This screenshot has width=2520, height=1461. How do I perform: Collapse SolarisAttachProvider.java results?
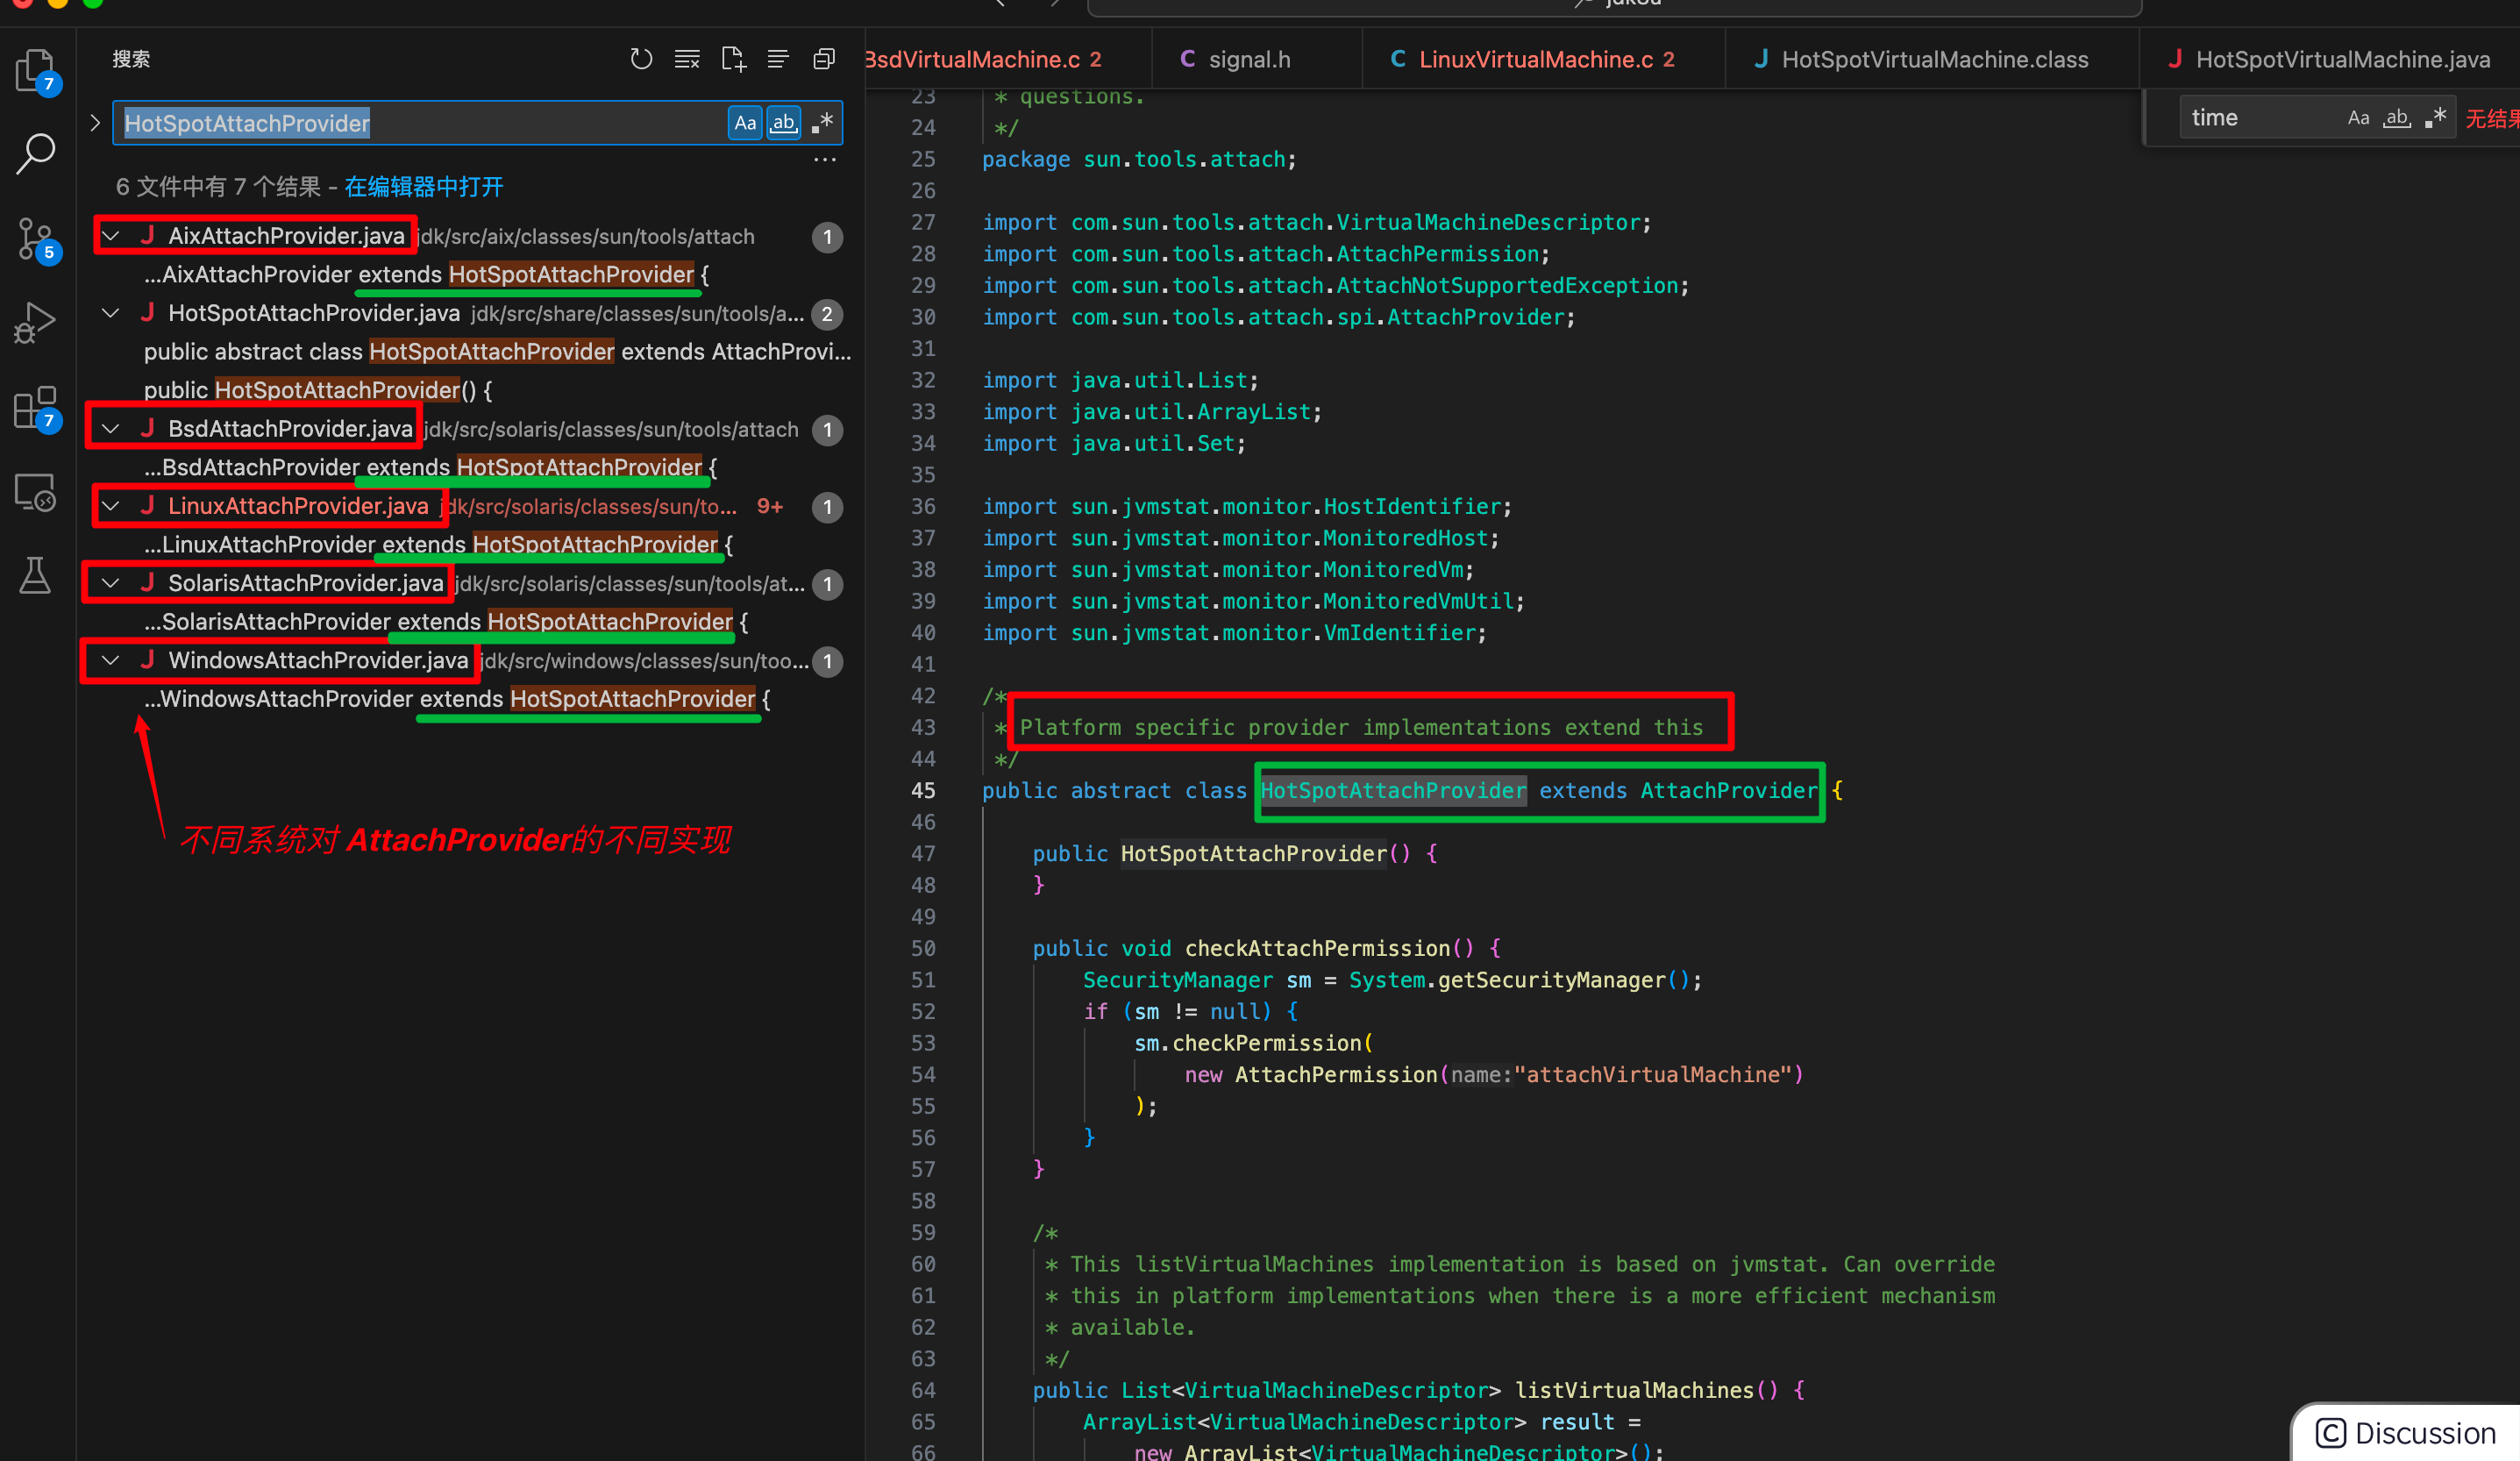click(x=111, y=583)
